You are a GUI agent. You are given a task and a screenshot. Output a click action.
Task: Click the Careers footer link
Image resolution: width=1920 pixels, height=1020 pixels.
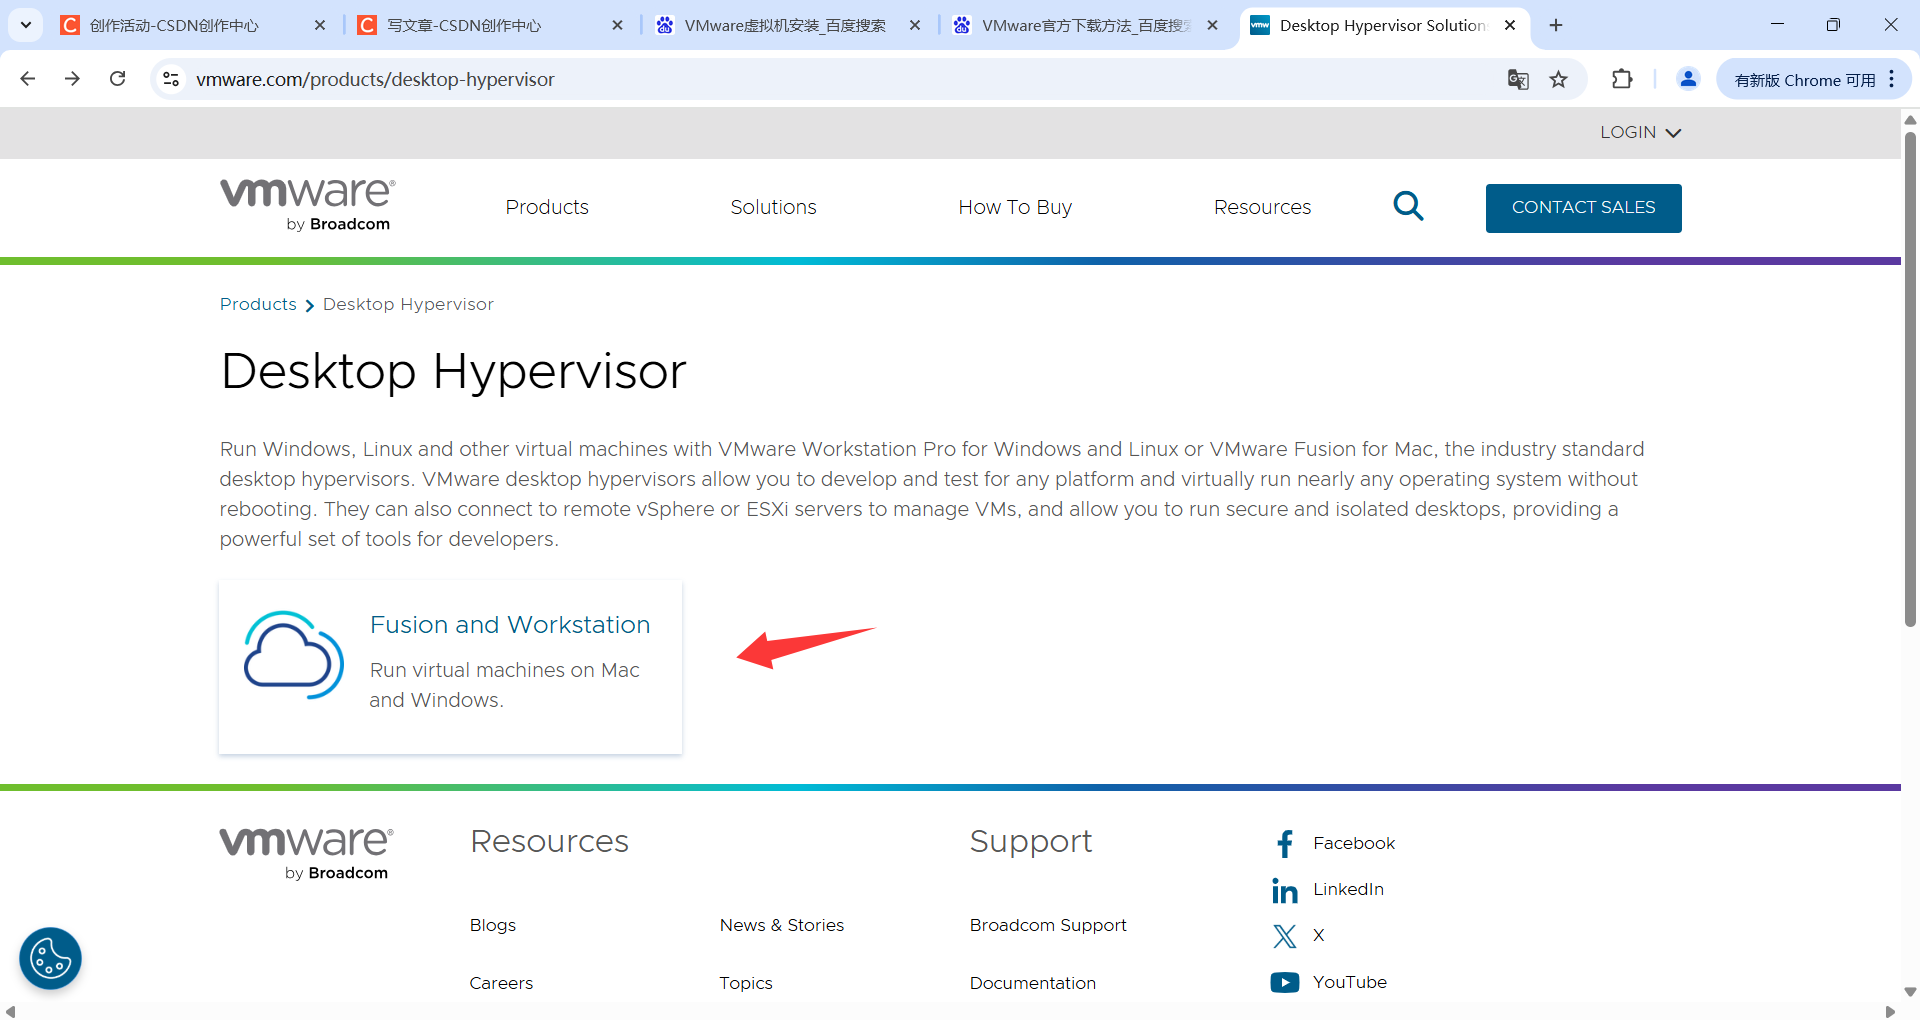point(501,984)
